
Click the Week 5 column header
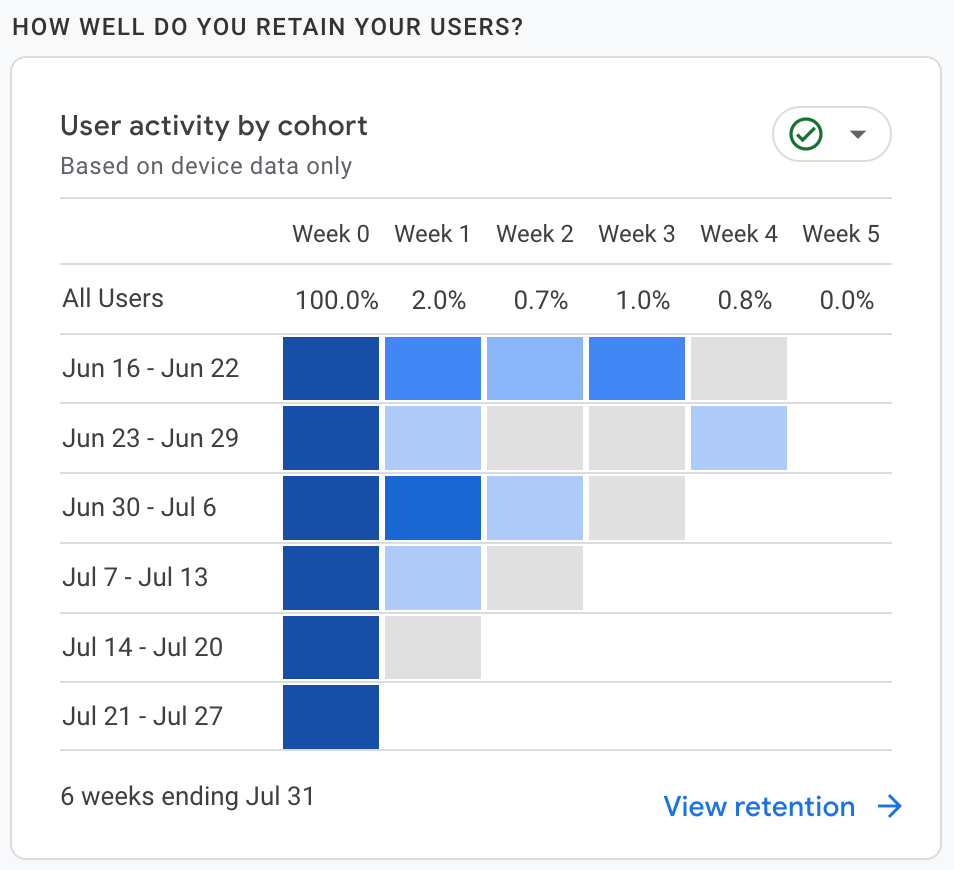841,234
